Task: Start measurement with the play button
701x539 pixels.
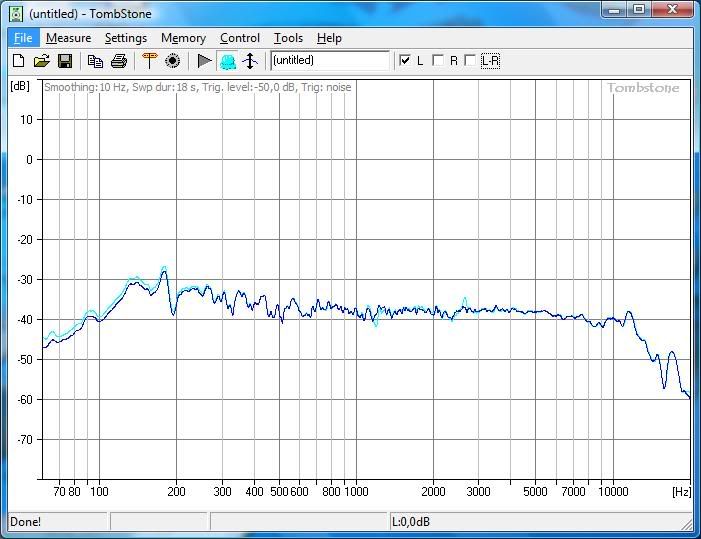Action: [x=204, y=61]
